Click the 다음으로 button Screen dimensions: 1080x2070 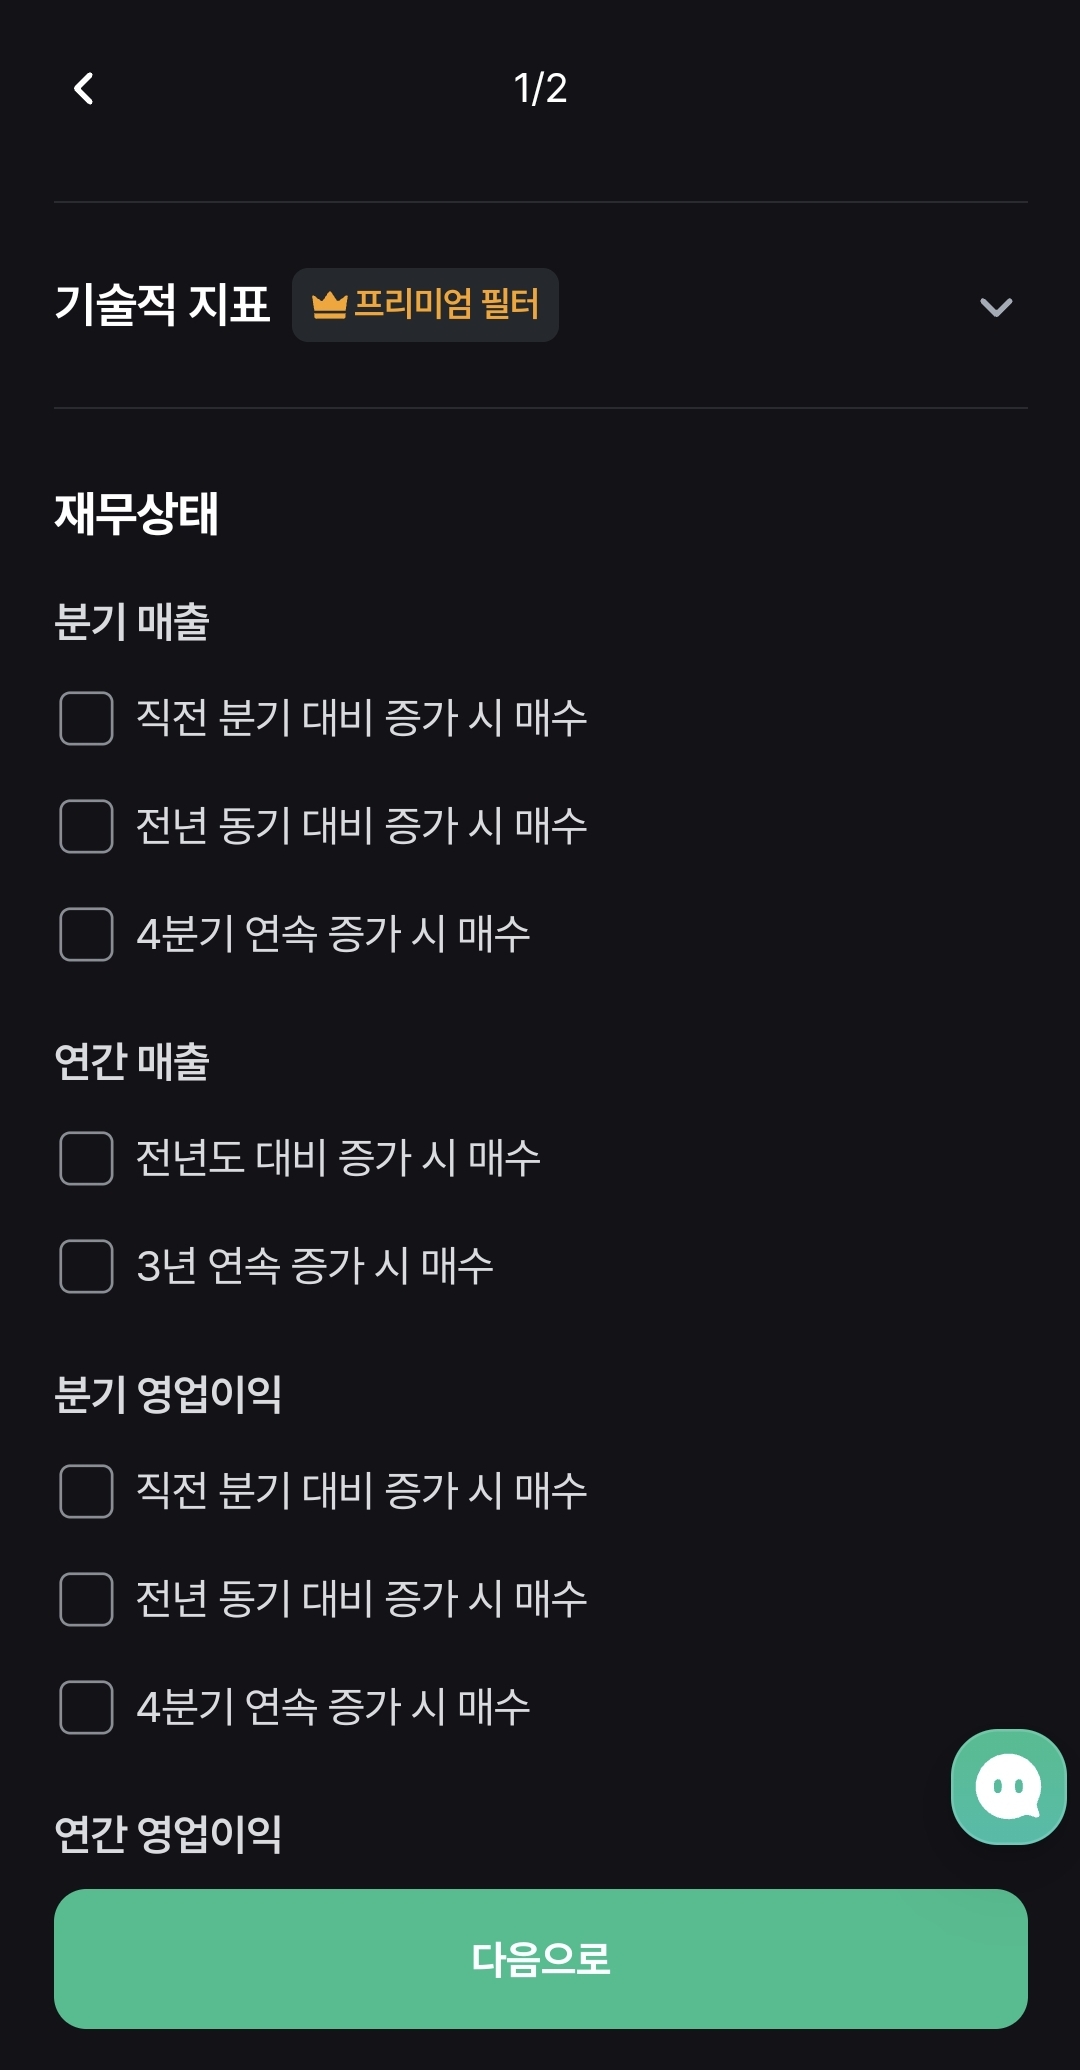tap(540, 1958)
